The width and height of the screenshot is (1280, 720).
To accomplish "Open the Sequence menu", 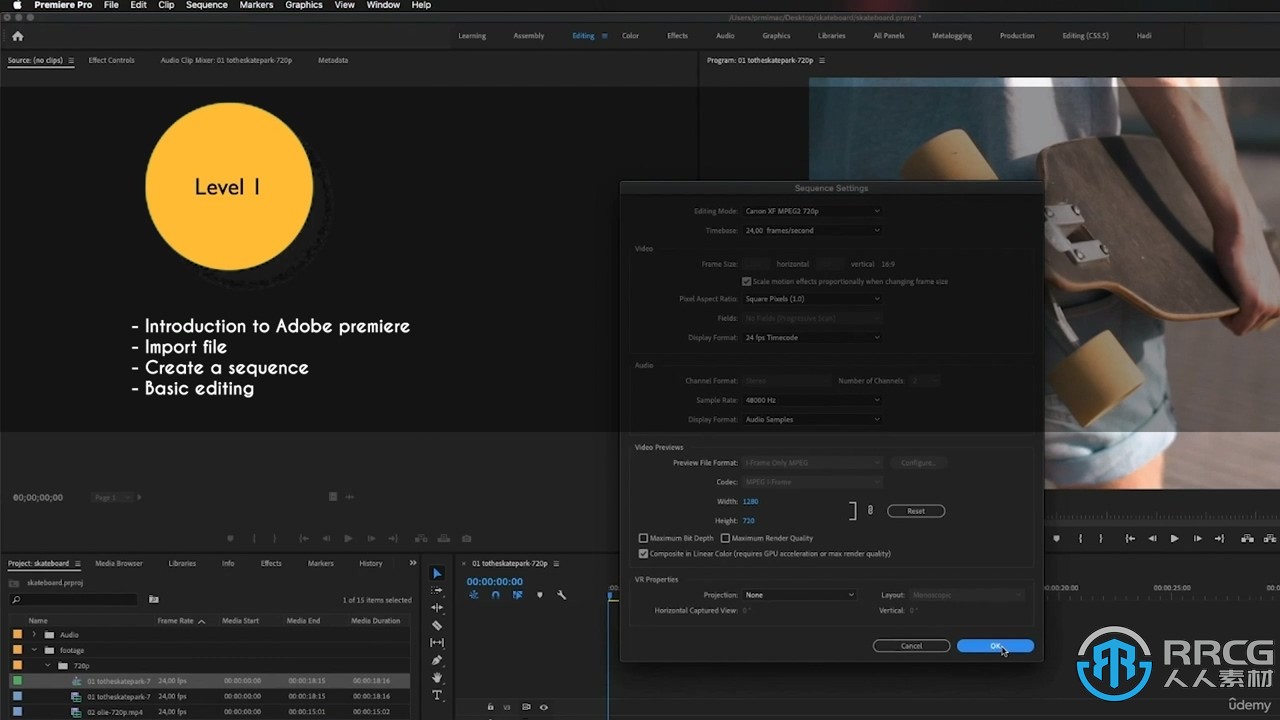I will [207, 5].
